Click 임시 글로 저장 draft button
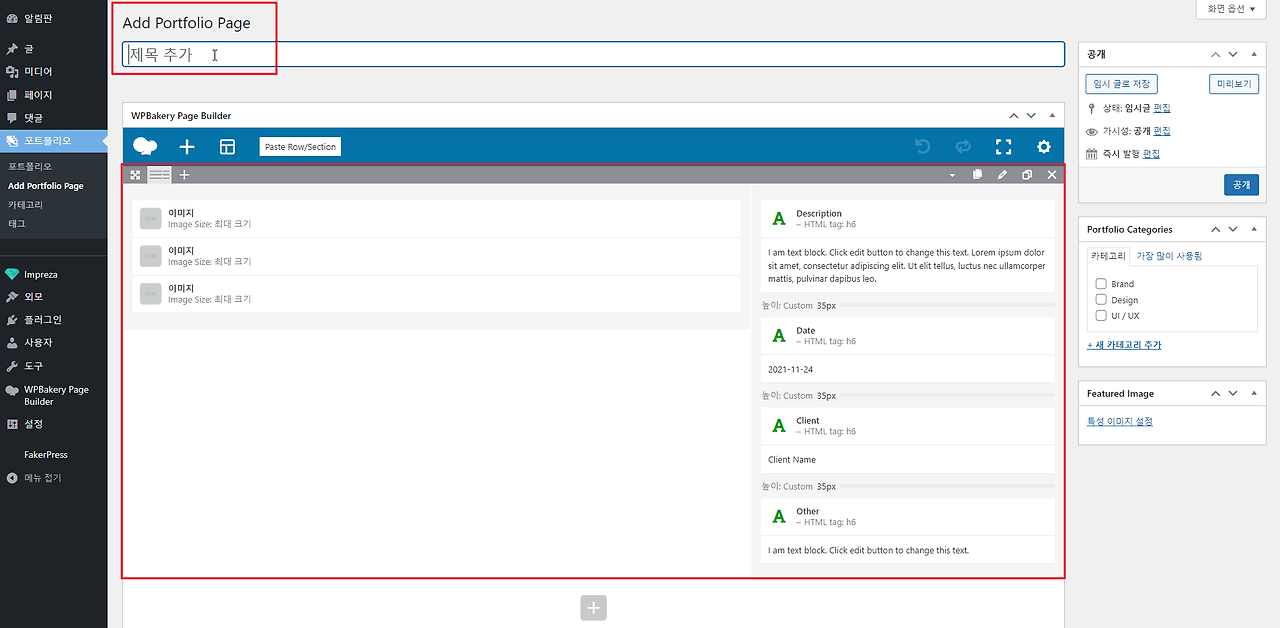 [1121, 84]
